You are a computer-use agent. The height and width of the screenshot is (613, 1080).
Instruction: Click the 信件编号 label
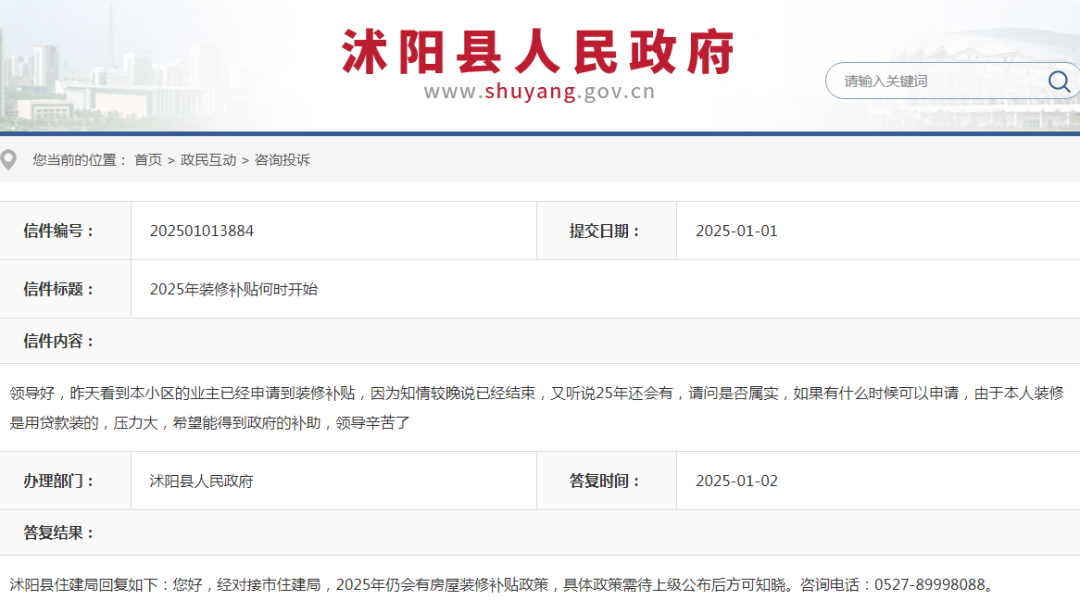(x=59, y=231)
